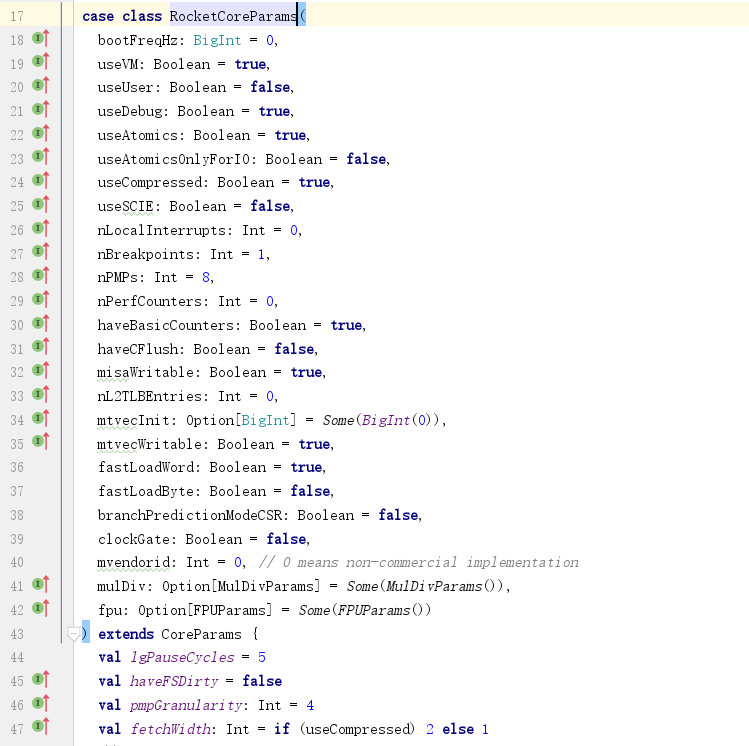749x746 pixels.
Task: Click the clockGate parameter name
Action: (133, 539)
